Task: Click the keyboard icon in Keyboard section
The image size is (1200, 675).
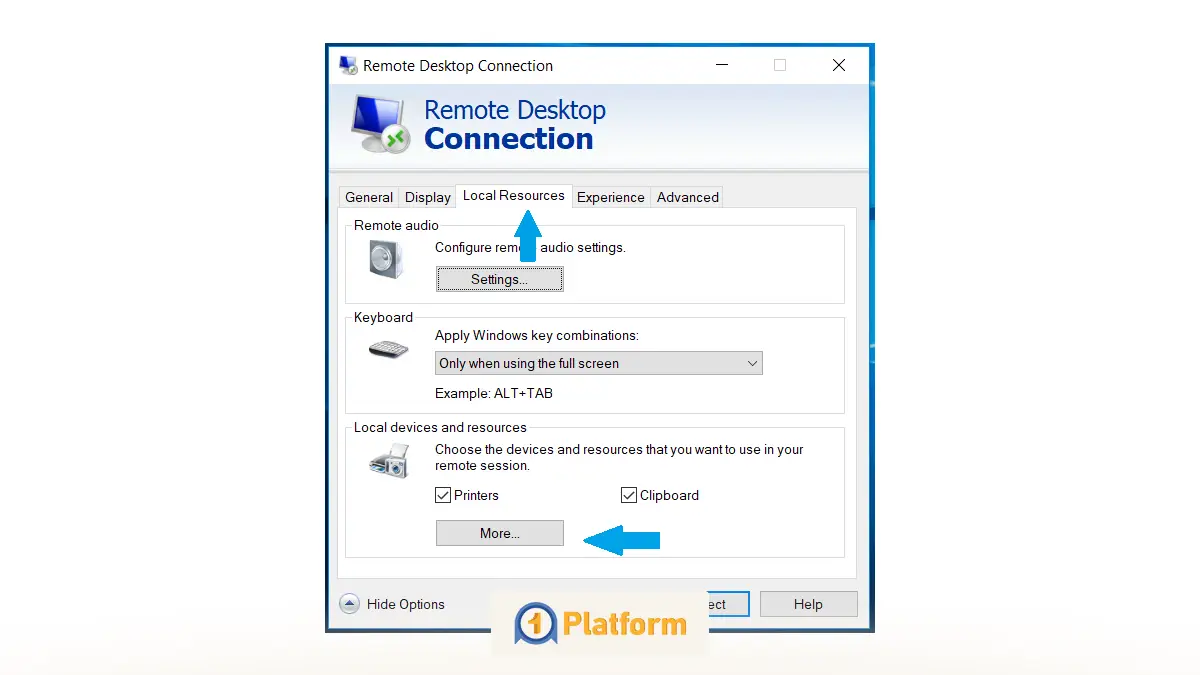Action: (x=386, y=350)
